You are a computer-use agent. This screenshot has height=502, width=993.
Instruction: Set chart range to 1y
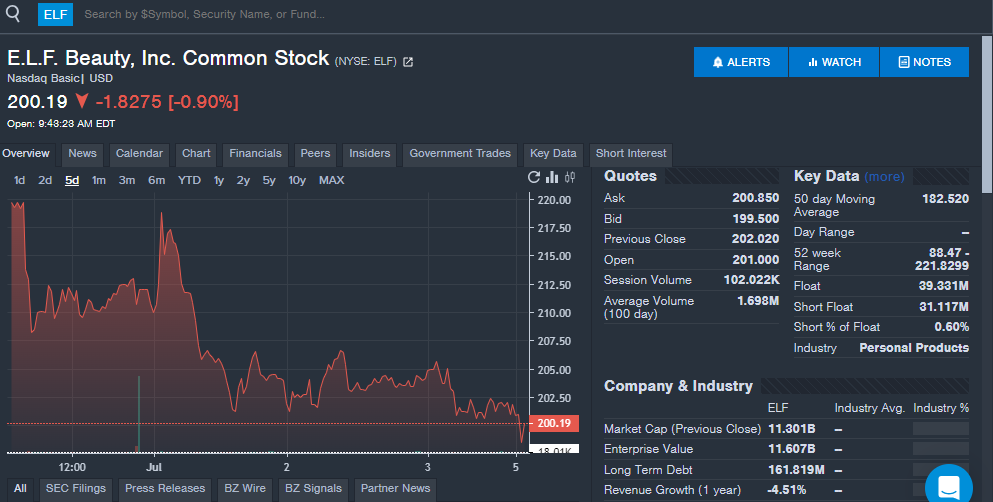(219, 180)
